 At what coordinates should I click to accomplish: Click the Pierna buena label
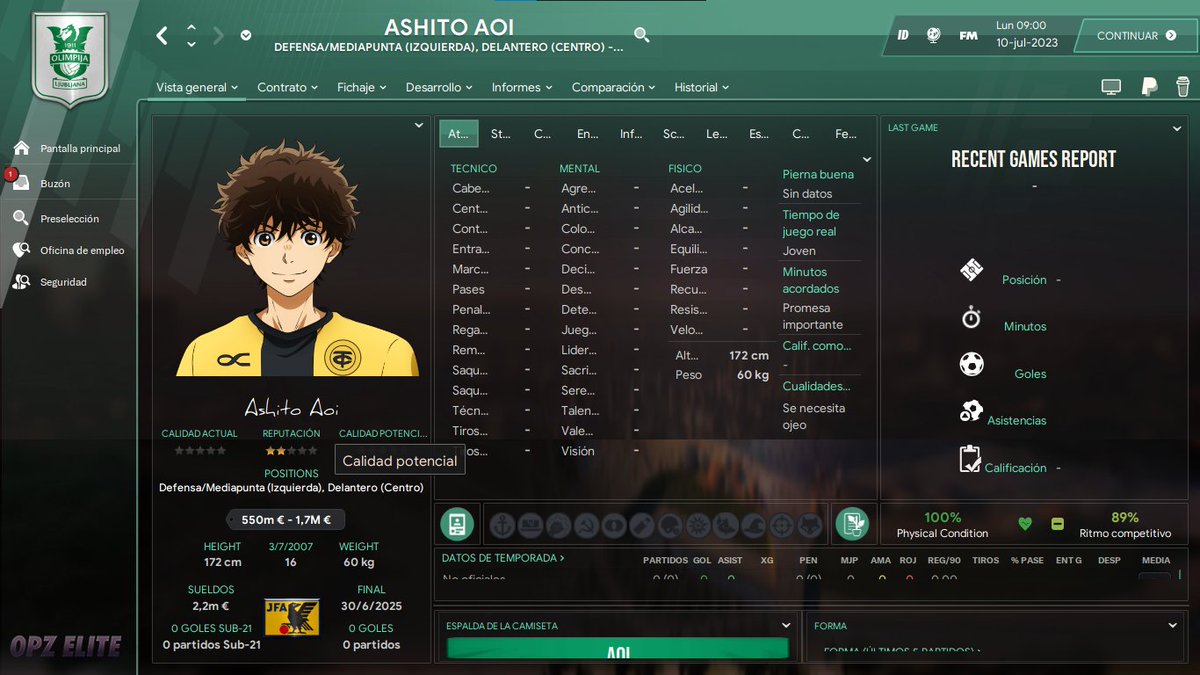[818, 174]
